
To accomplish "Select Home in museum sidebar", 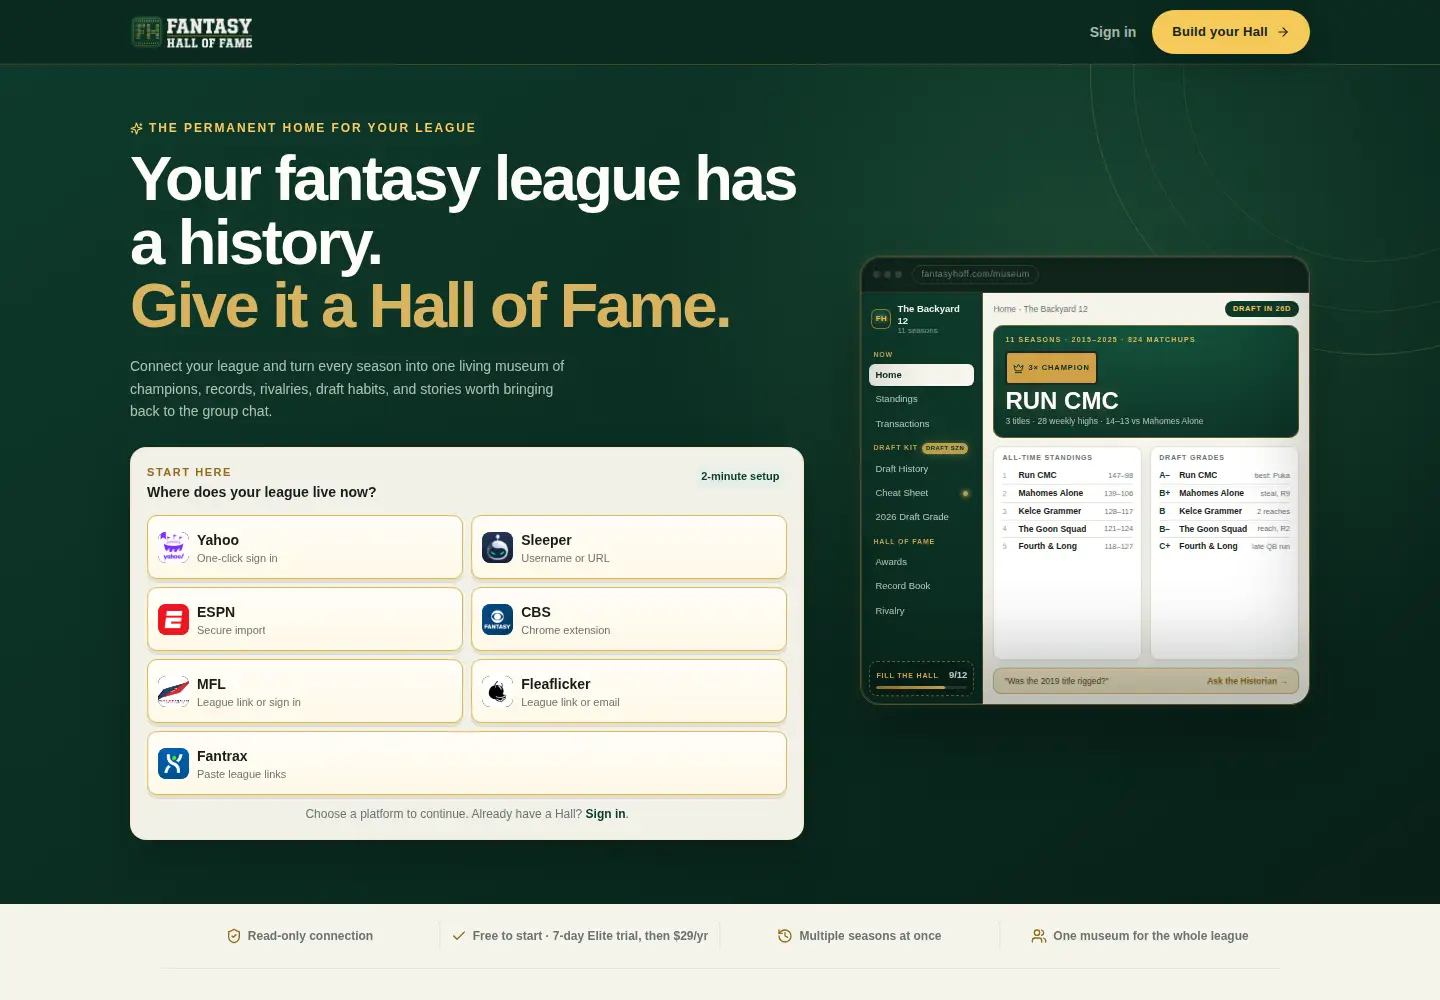I will click(x=921, y=375).
